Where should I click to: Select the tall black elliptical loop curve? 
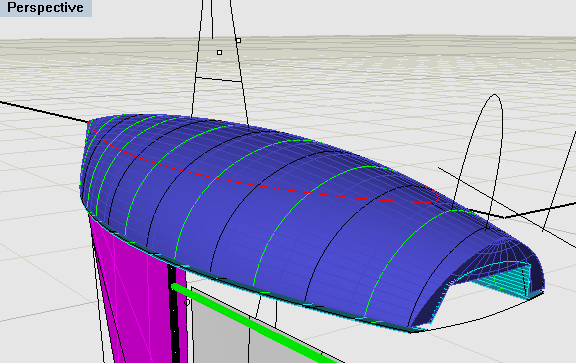(478, 162)
